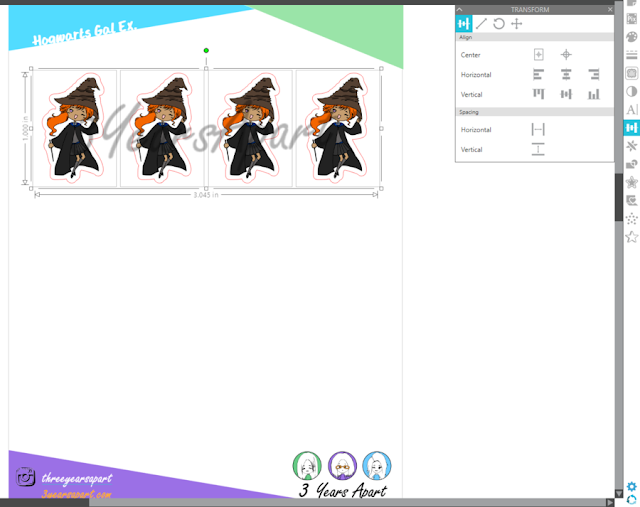
Task: Click the vertical scrollbar thumb
Action: [x=619, y=197]
